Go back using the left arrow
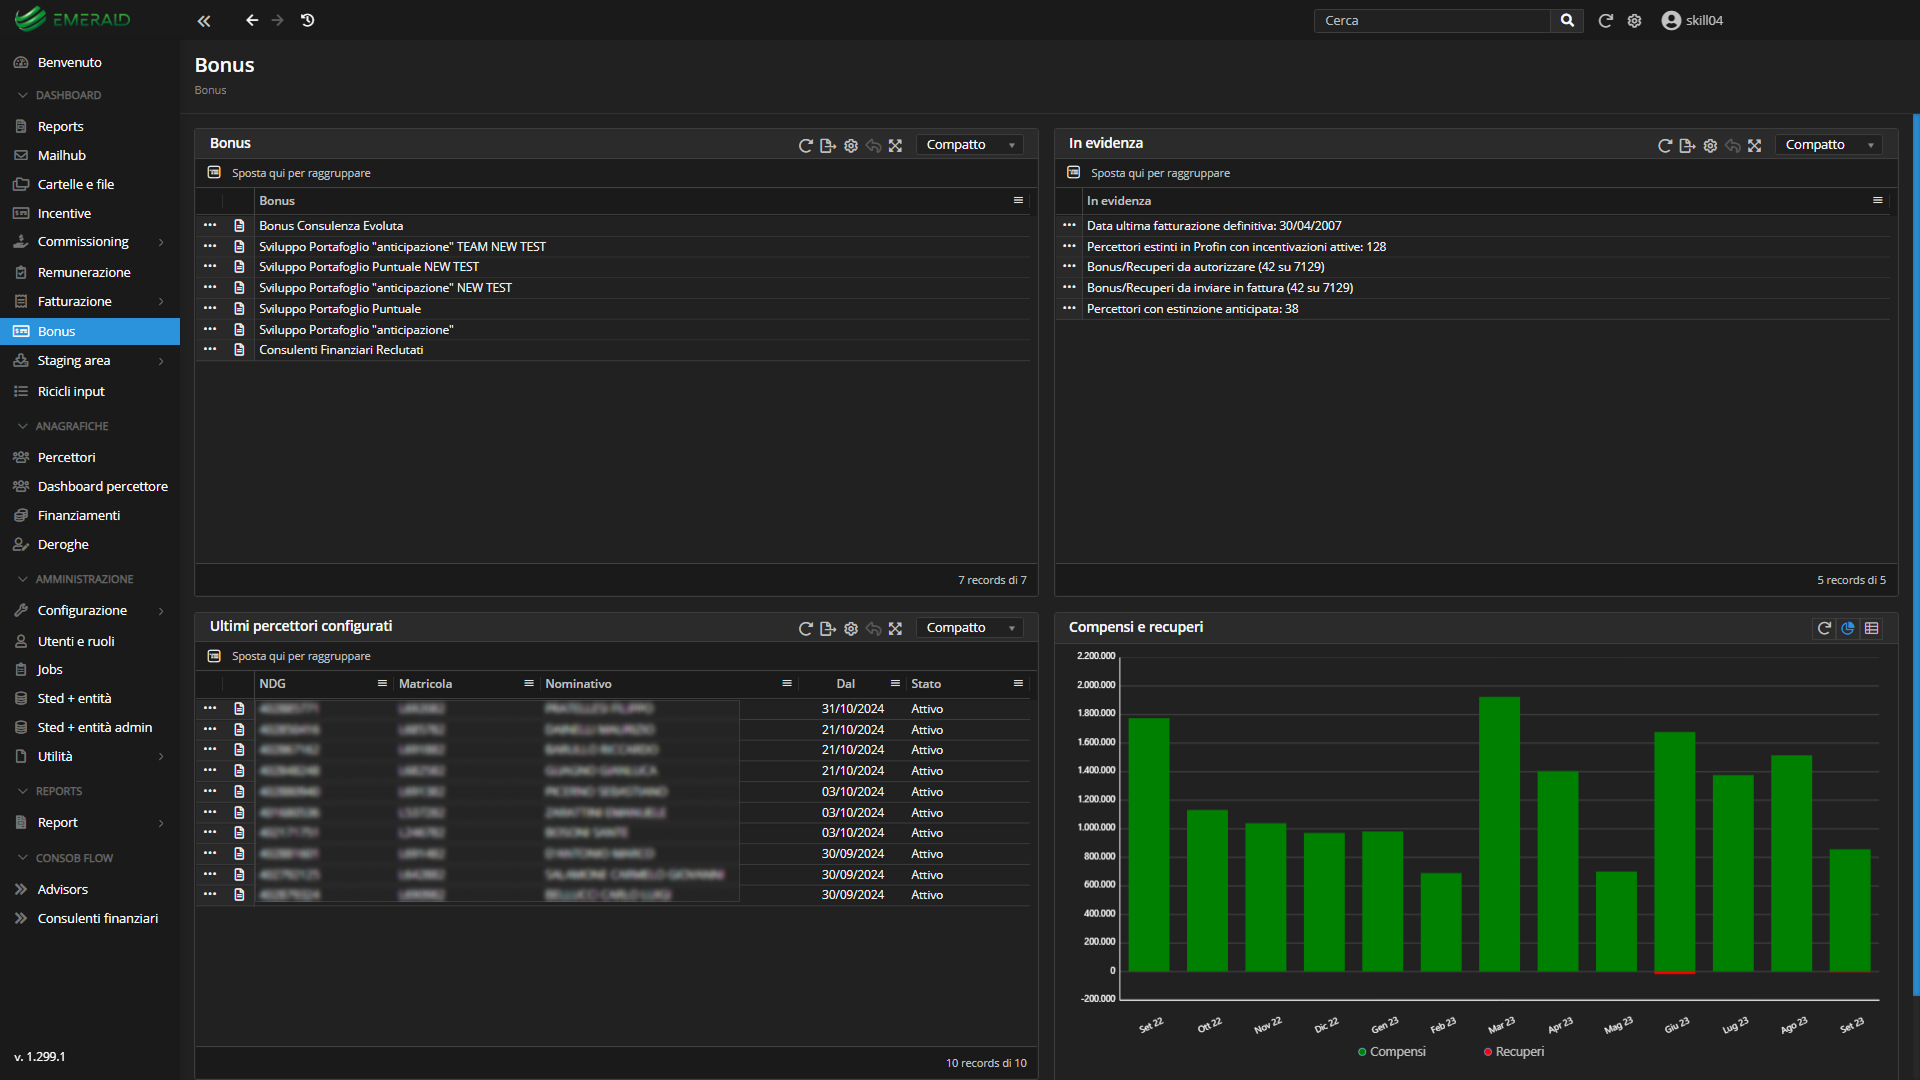1920x1080 pixels. [252, 20]
